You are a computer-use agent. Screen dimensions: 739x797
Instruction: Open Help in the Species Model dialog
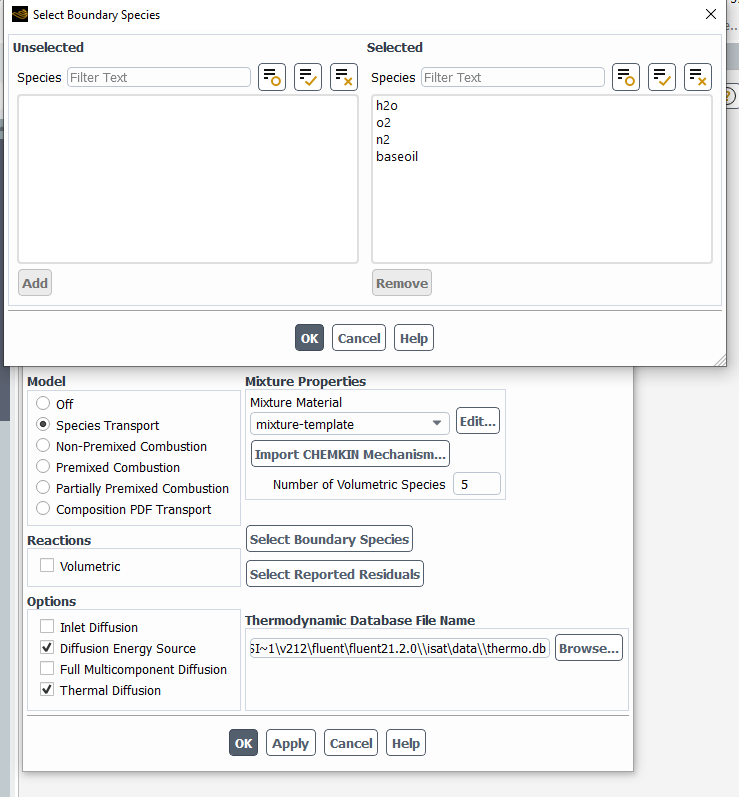406,743
